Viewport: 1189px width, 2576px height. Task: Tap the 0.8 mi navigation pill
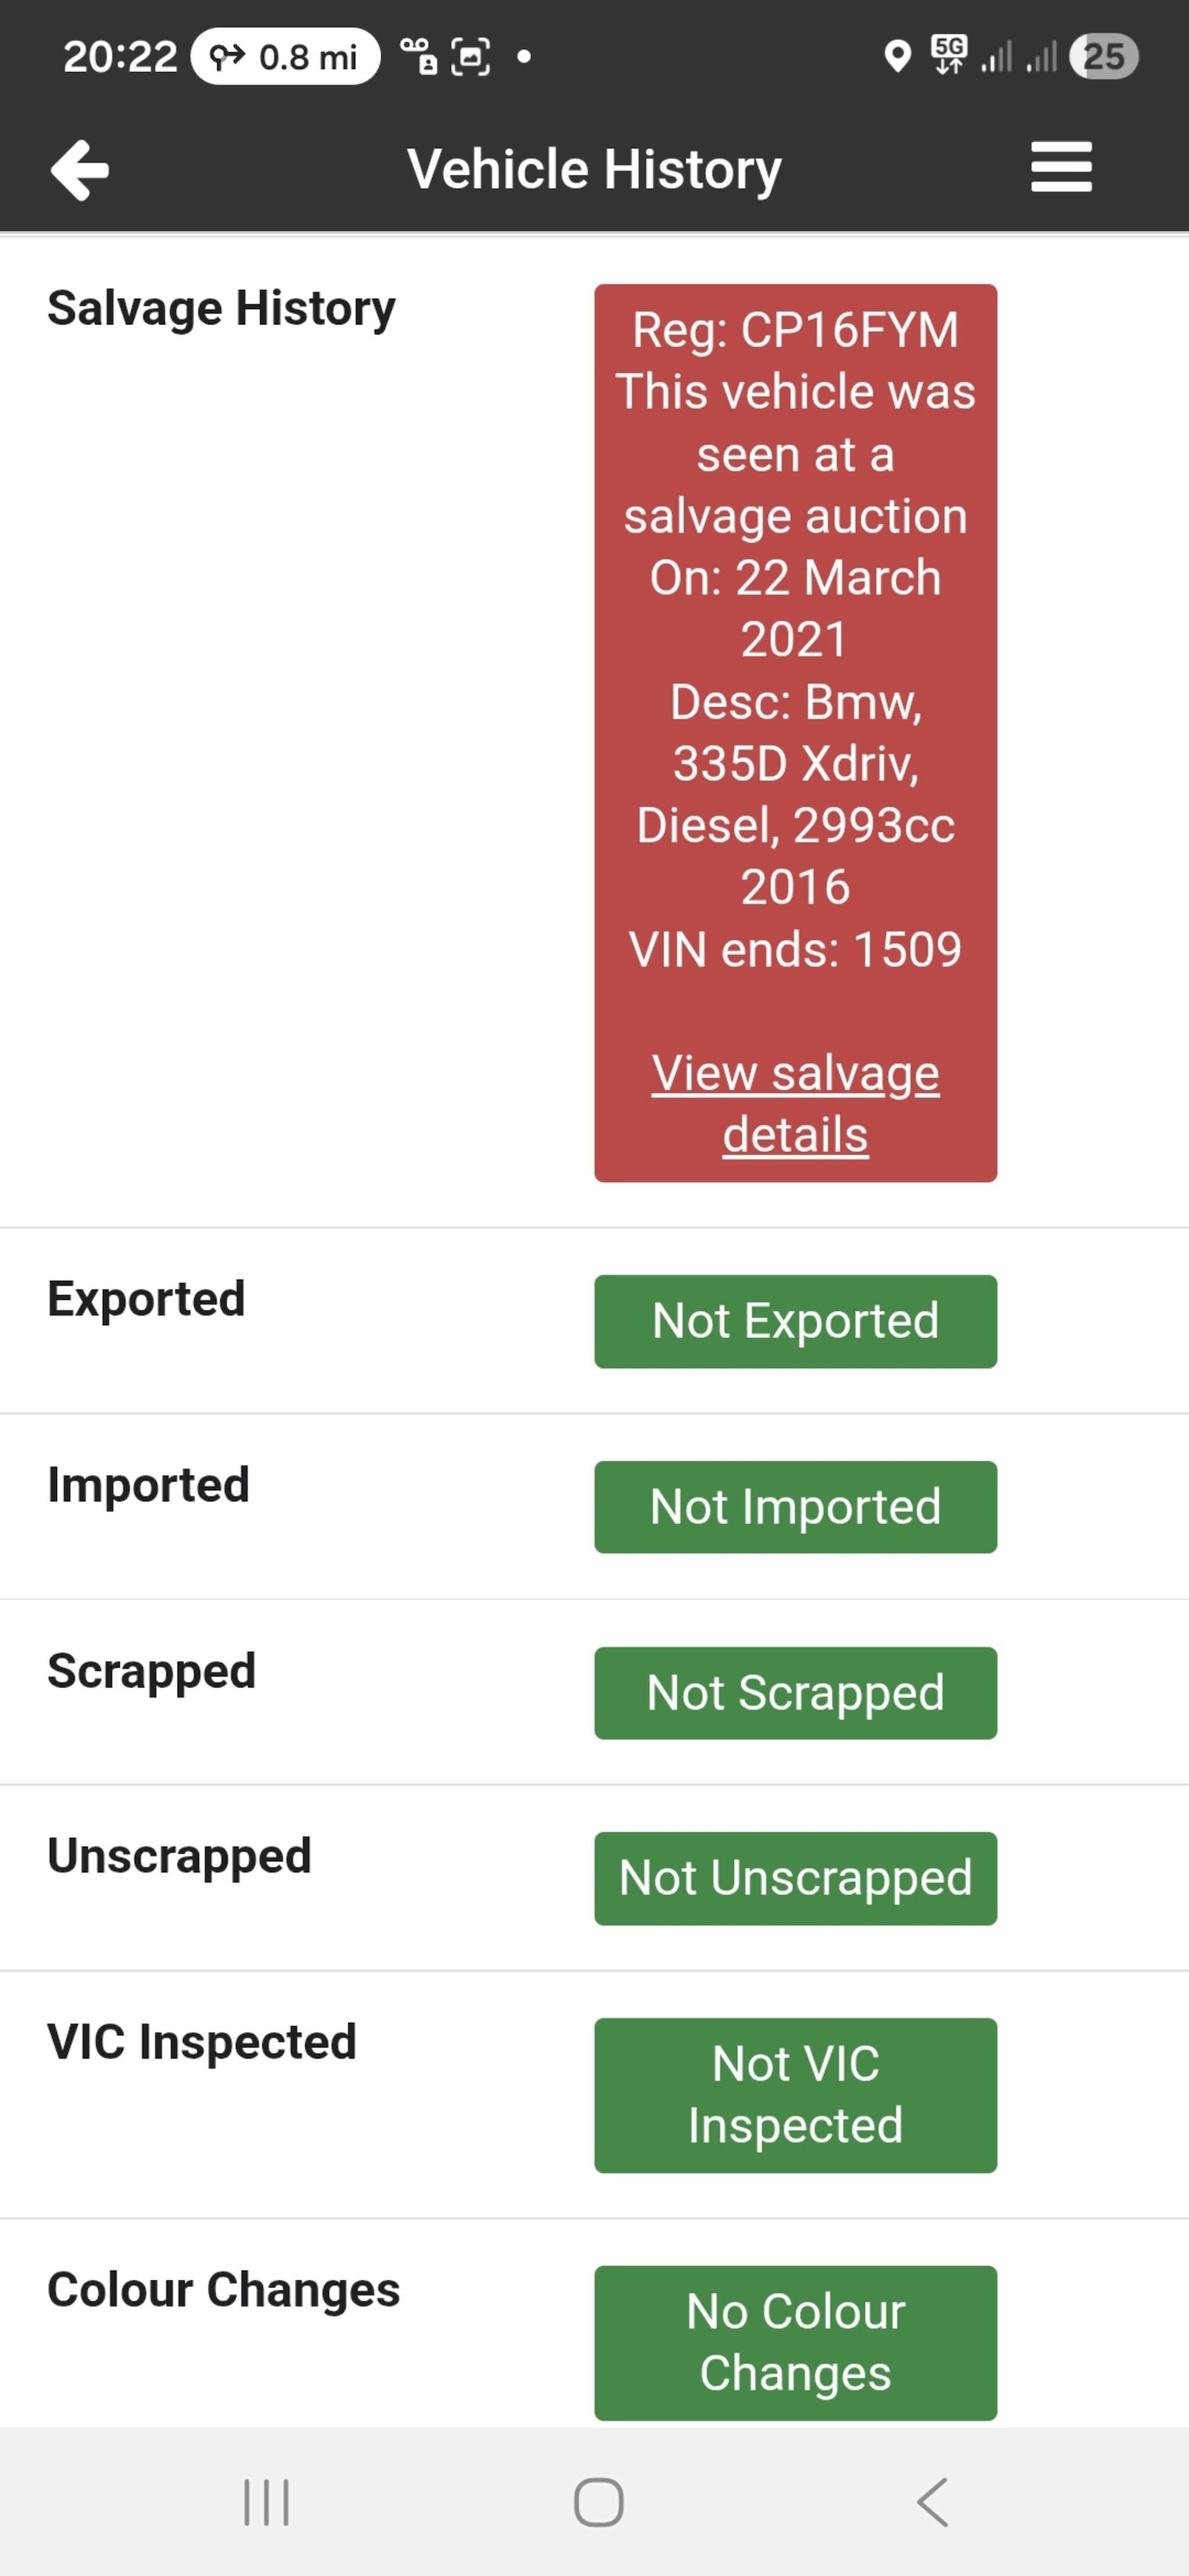286,57
